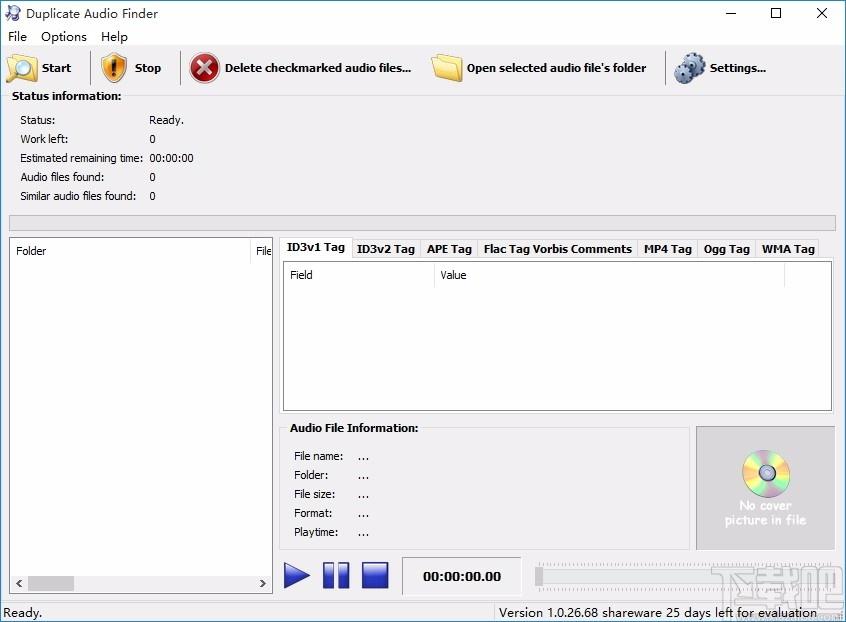Open the Flac Tag Vorbis Comments tab

click(557, 249)
